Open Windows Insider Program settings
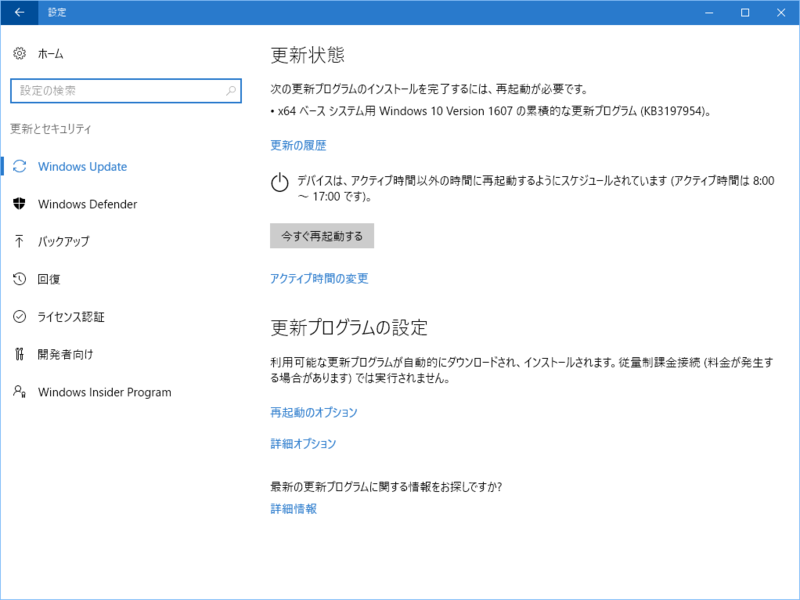Viewport: 800px width, 600px height. tap(105, 392)
